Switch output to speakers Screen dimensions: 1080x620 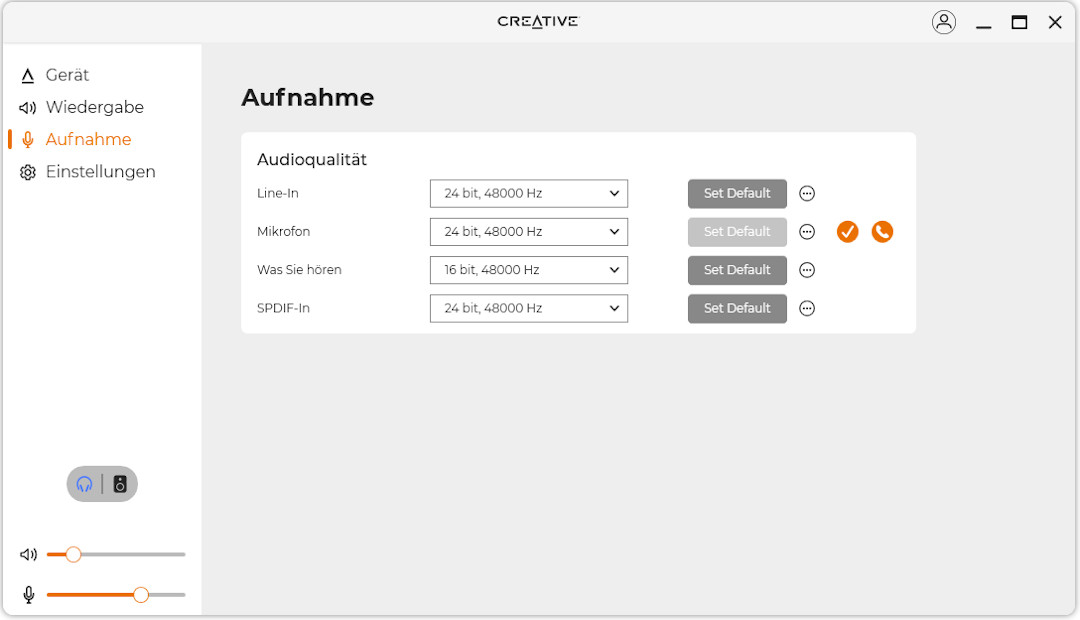pos(120,484)
